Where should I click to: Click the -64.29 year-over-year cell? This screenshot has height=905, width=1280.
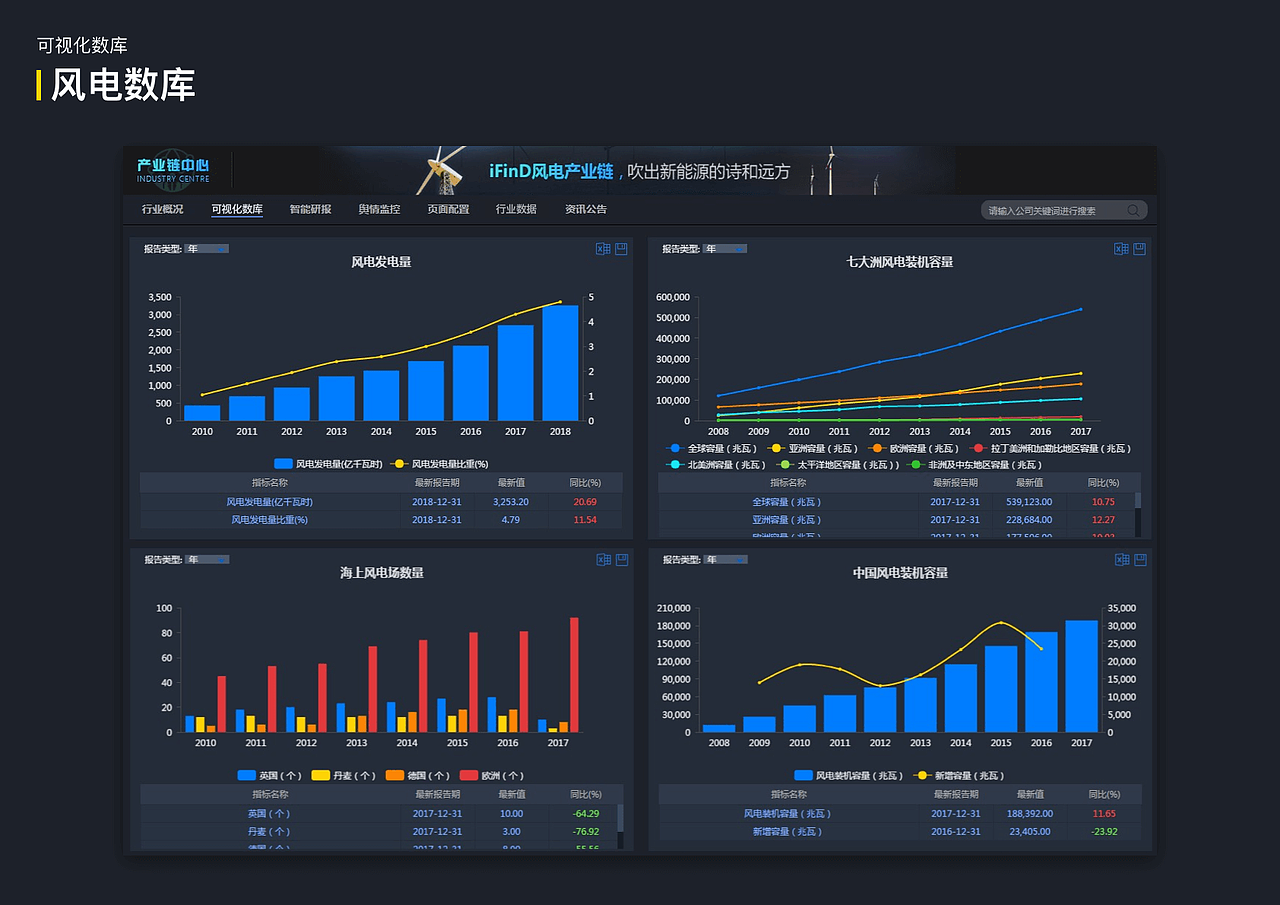coord(585,813)
